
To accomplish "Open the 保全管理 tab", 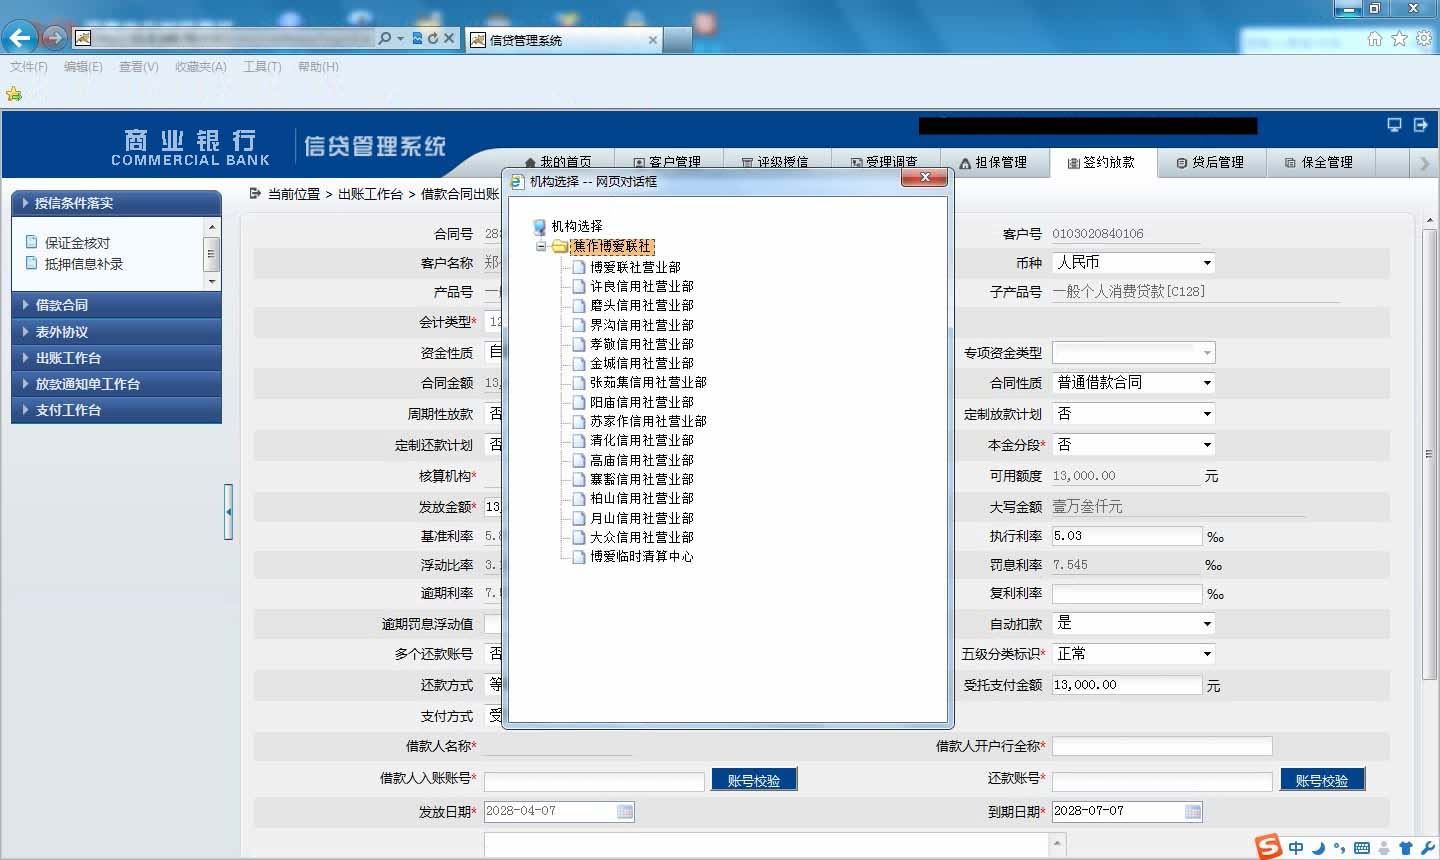I will [1319, 162].
